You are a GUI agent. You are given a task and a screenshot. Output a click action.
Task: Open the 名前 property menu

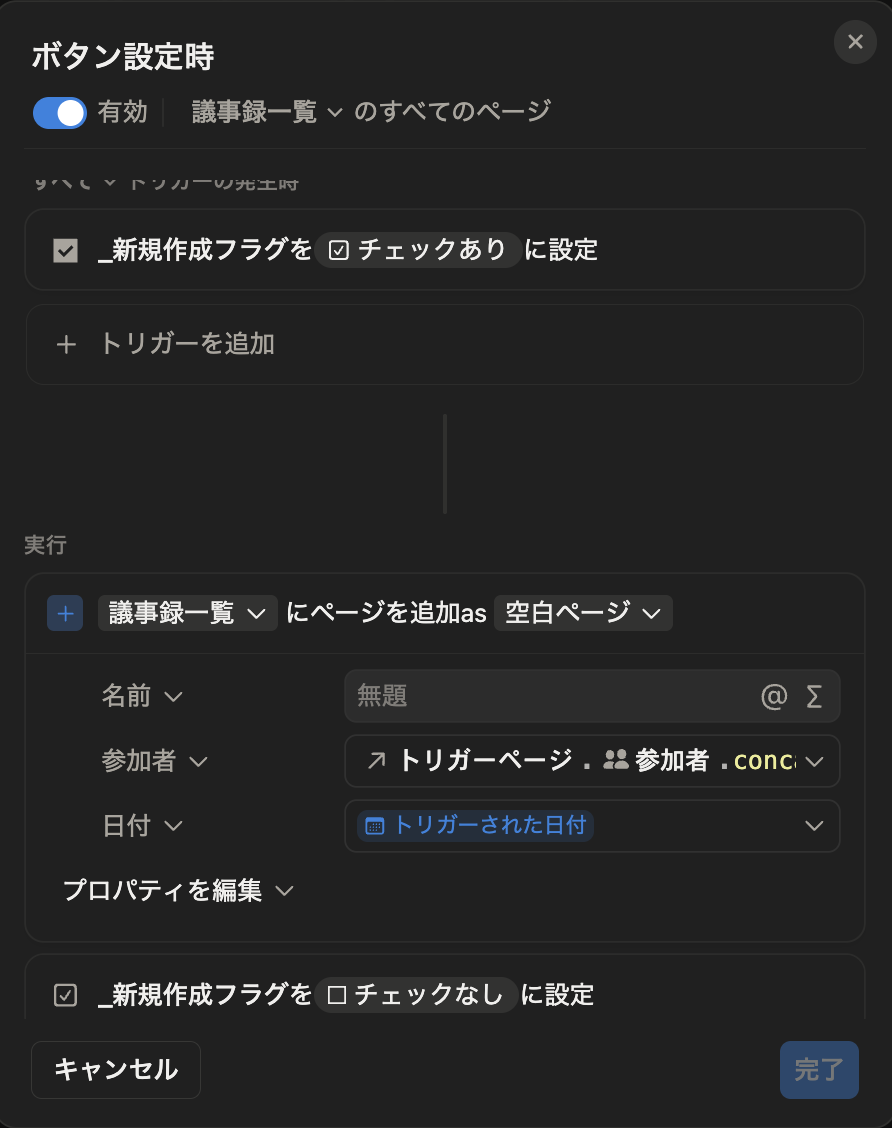(142, 696)
